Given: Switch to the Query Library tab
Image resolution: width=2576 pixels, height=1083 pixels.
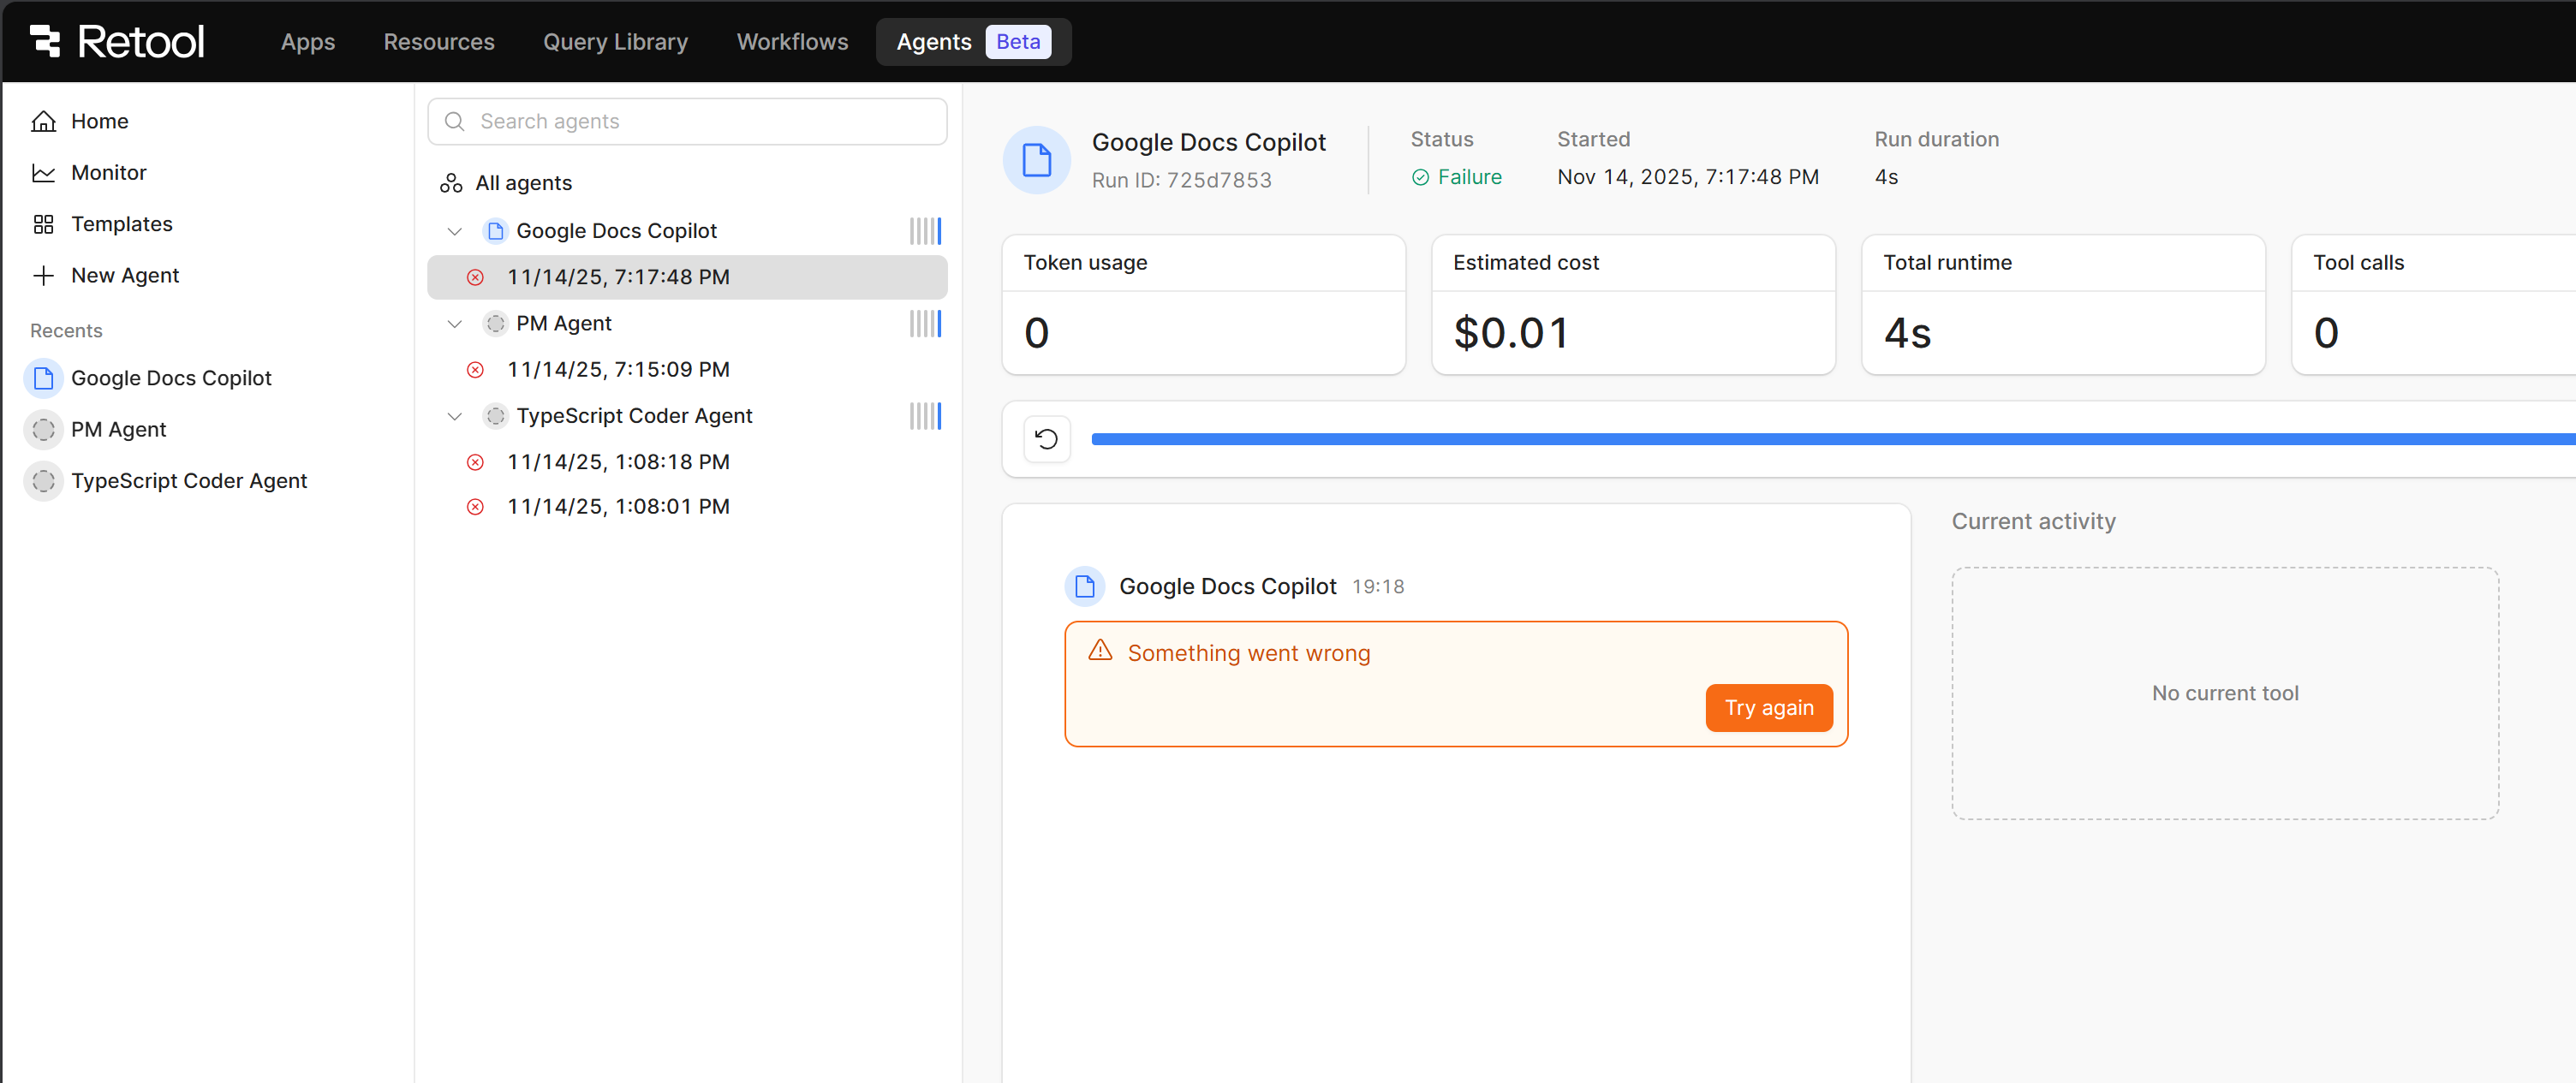Looking at the screenshot, I should pyautogui.click(x=615, y=42).
